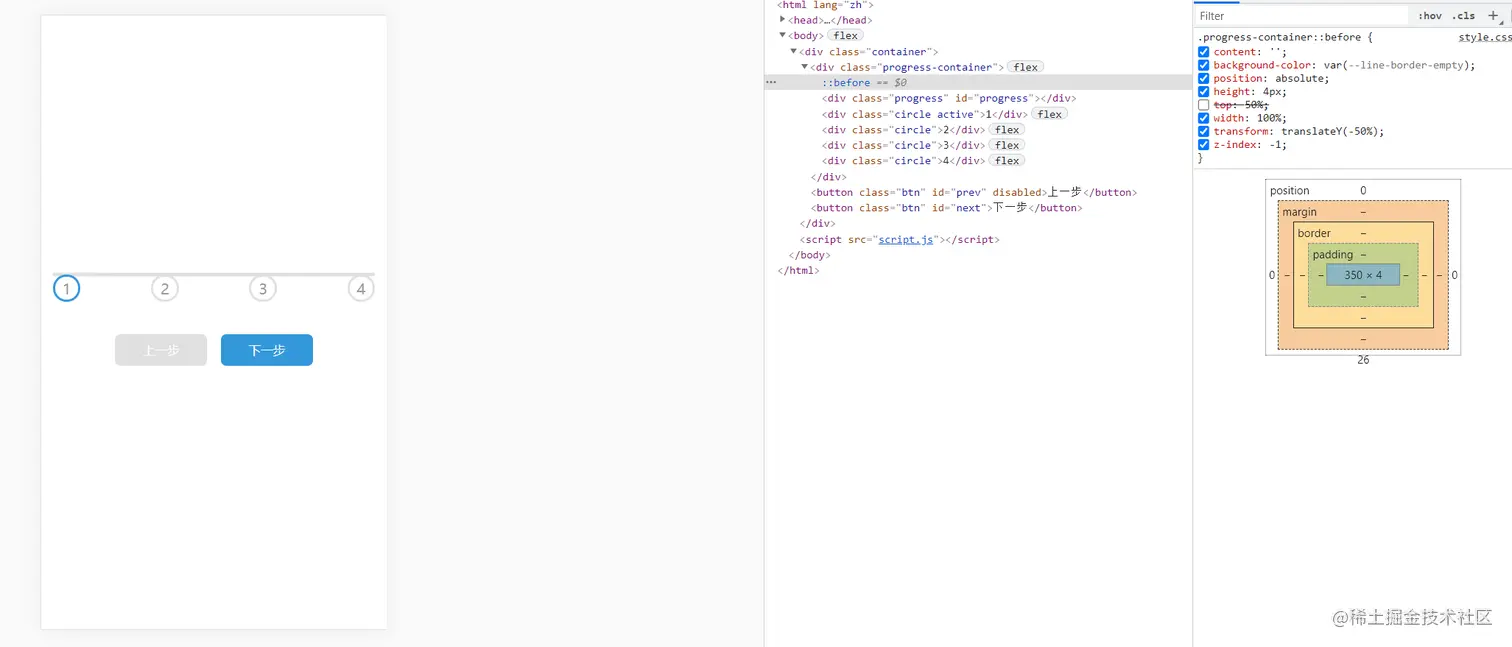Expand the head element in DOM tree
The width and height of the screenshot is (1512, 647).
pos(783,20)
